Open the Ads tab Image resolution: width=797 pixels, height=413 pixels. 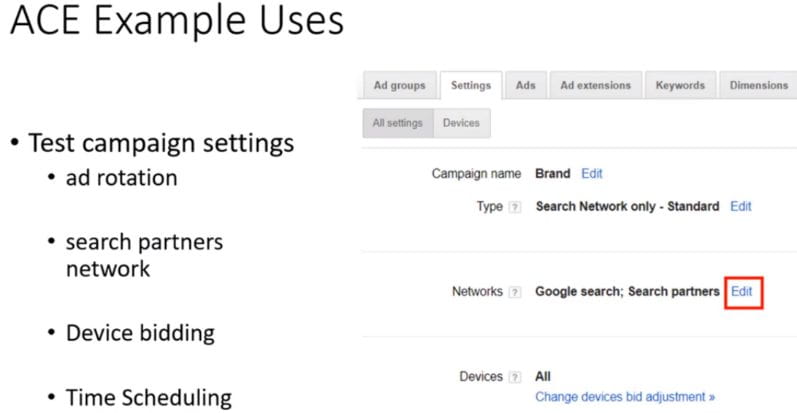tap(526, 85)
